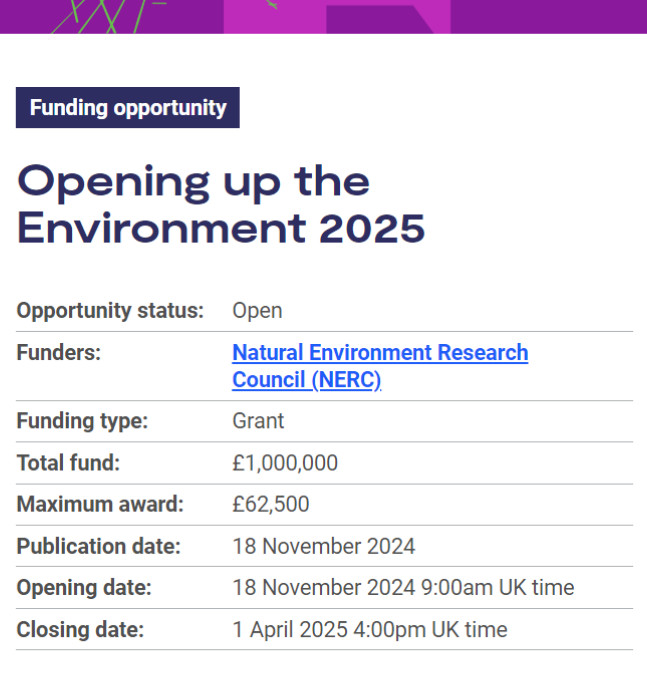The height and width of the screenshot is (689, 647).
Task: Select the 1 April 2025 4:00pm closing value
Action: (370, 629)
